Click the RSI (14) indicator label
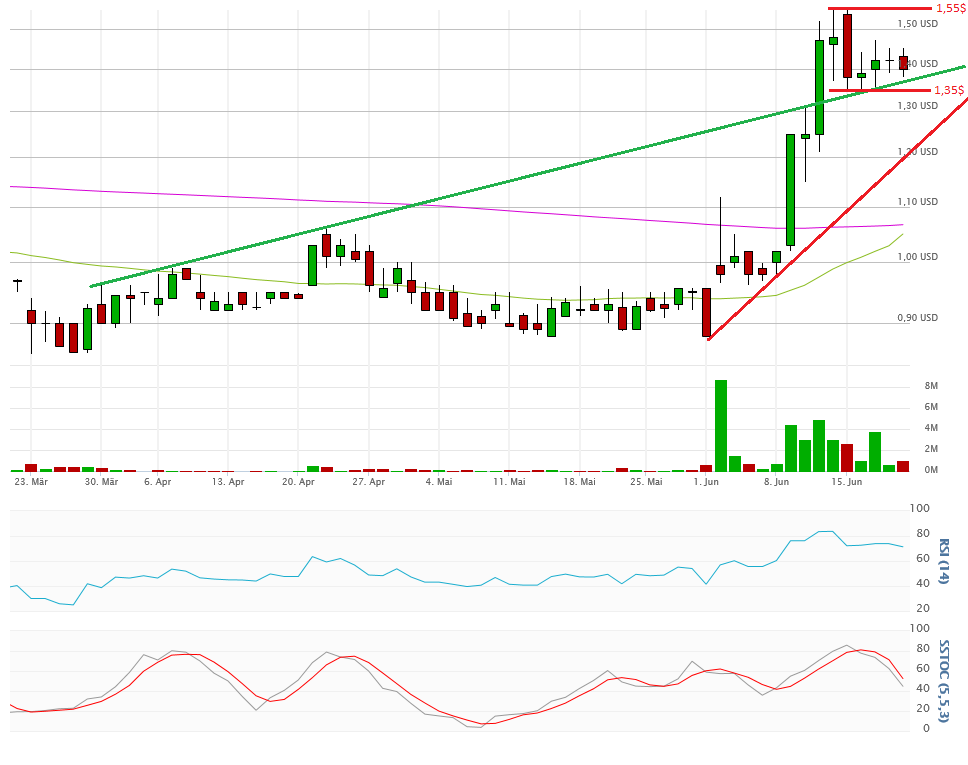 coord(944,561)
